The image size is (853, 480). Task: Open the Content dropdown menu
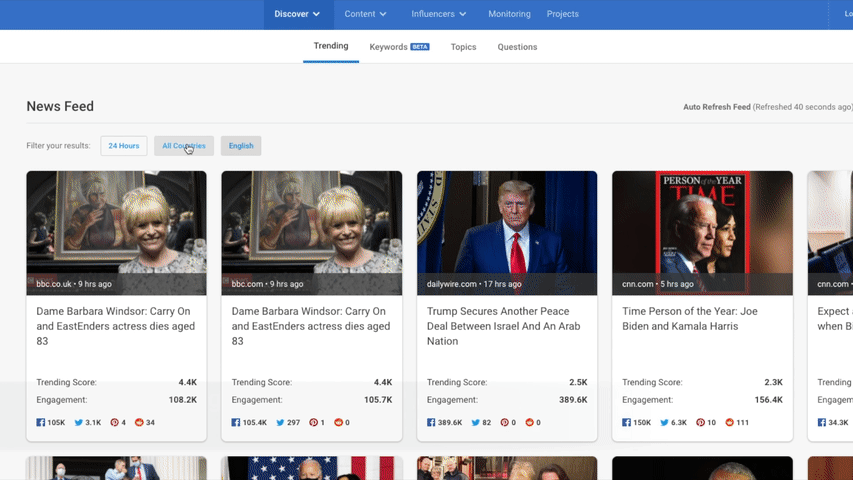click(x=365, y=14)
